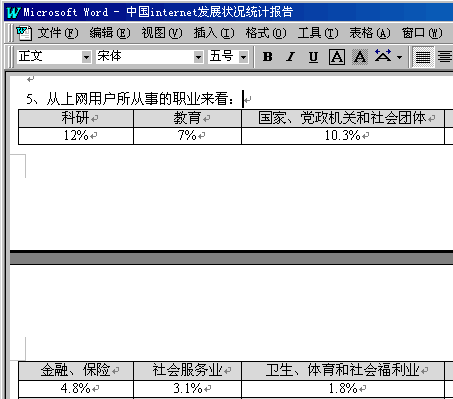Click center alignment button

click(x=444, y=57)
